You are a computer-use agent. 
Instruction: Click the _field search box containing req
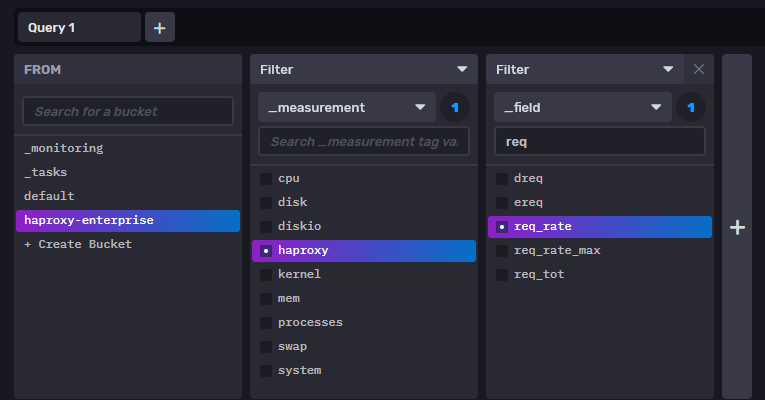pos(600,141)
